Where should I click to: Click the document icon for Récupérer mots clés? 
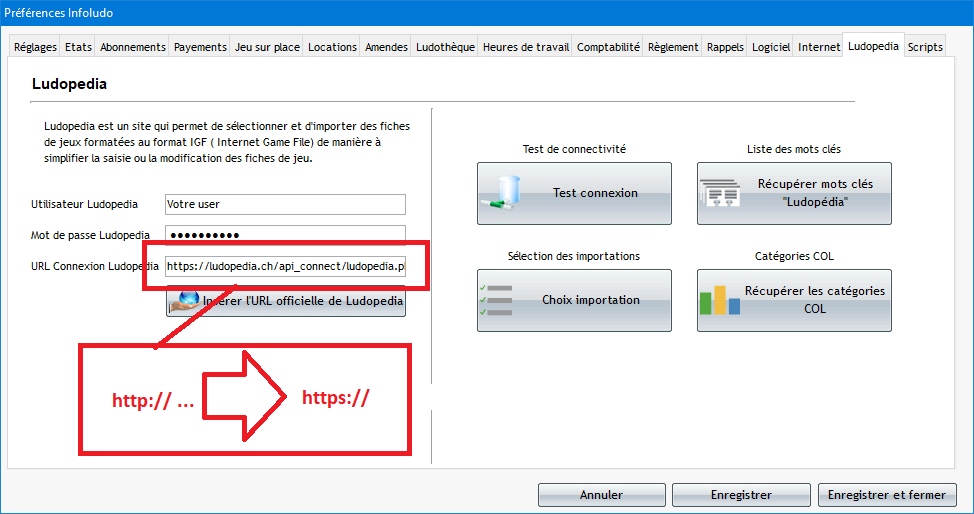coord(719,193)
